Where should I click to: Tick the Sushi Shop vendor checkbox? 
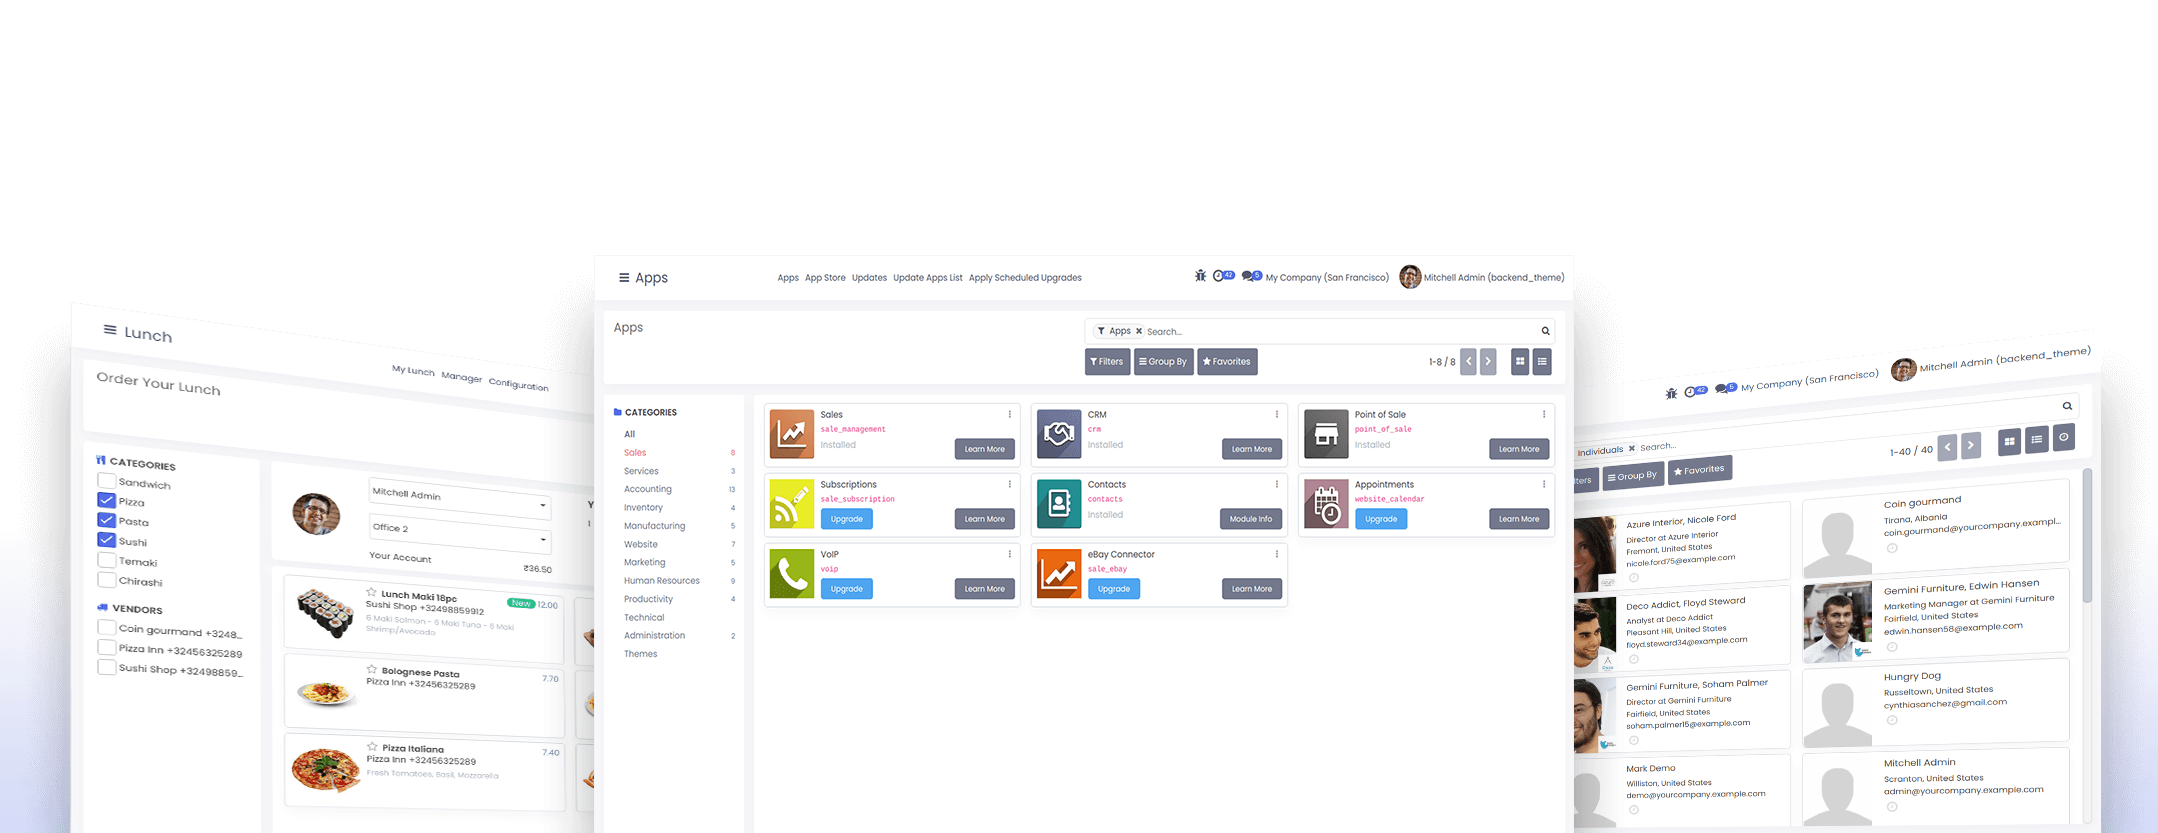point(106,666)
